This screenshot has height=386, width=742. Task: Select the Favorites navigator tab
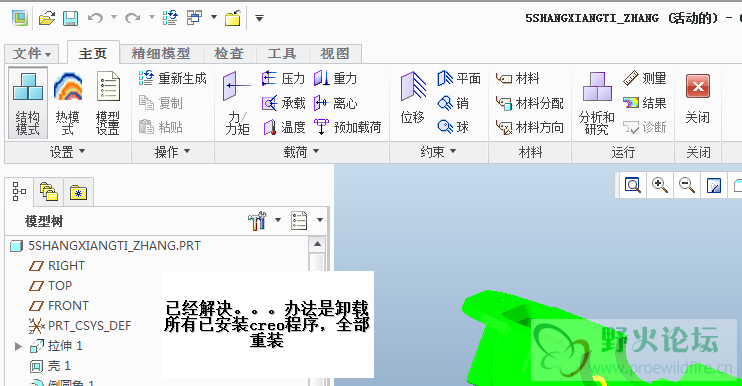[x=79, y=192]
